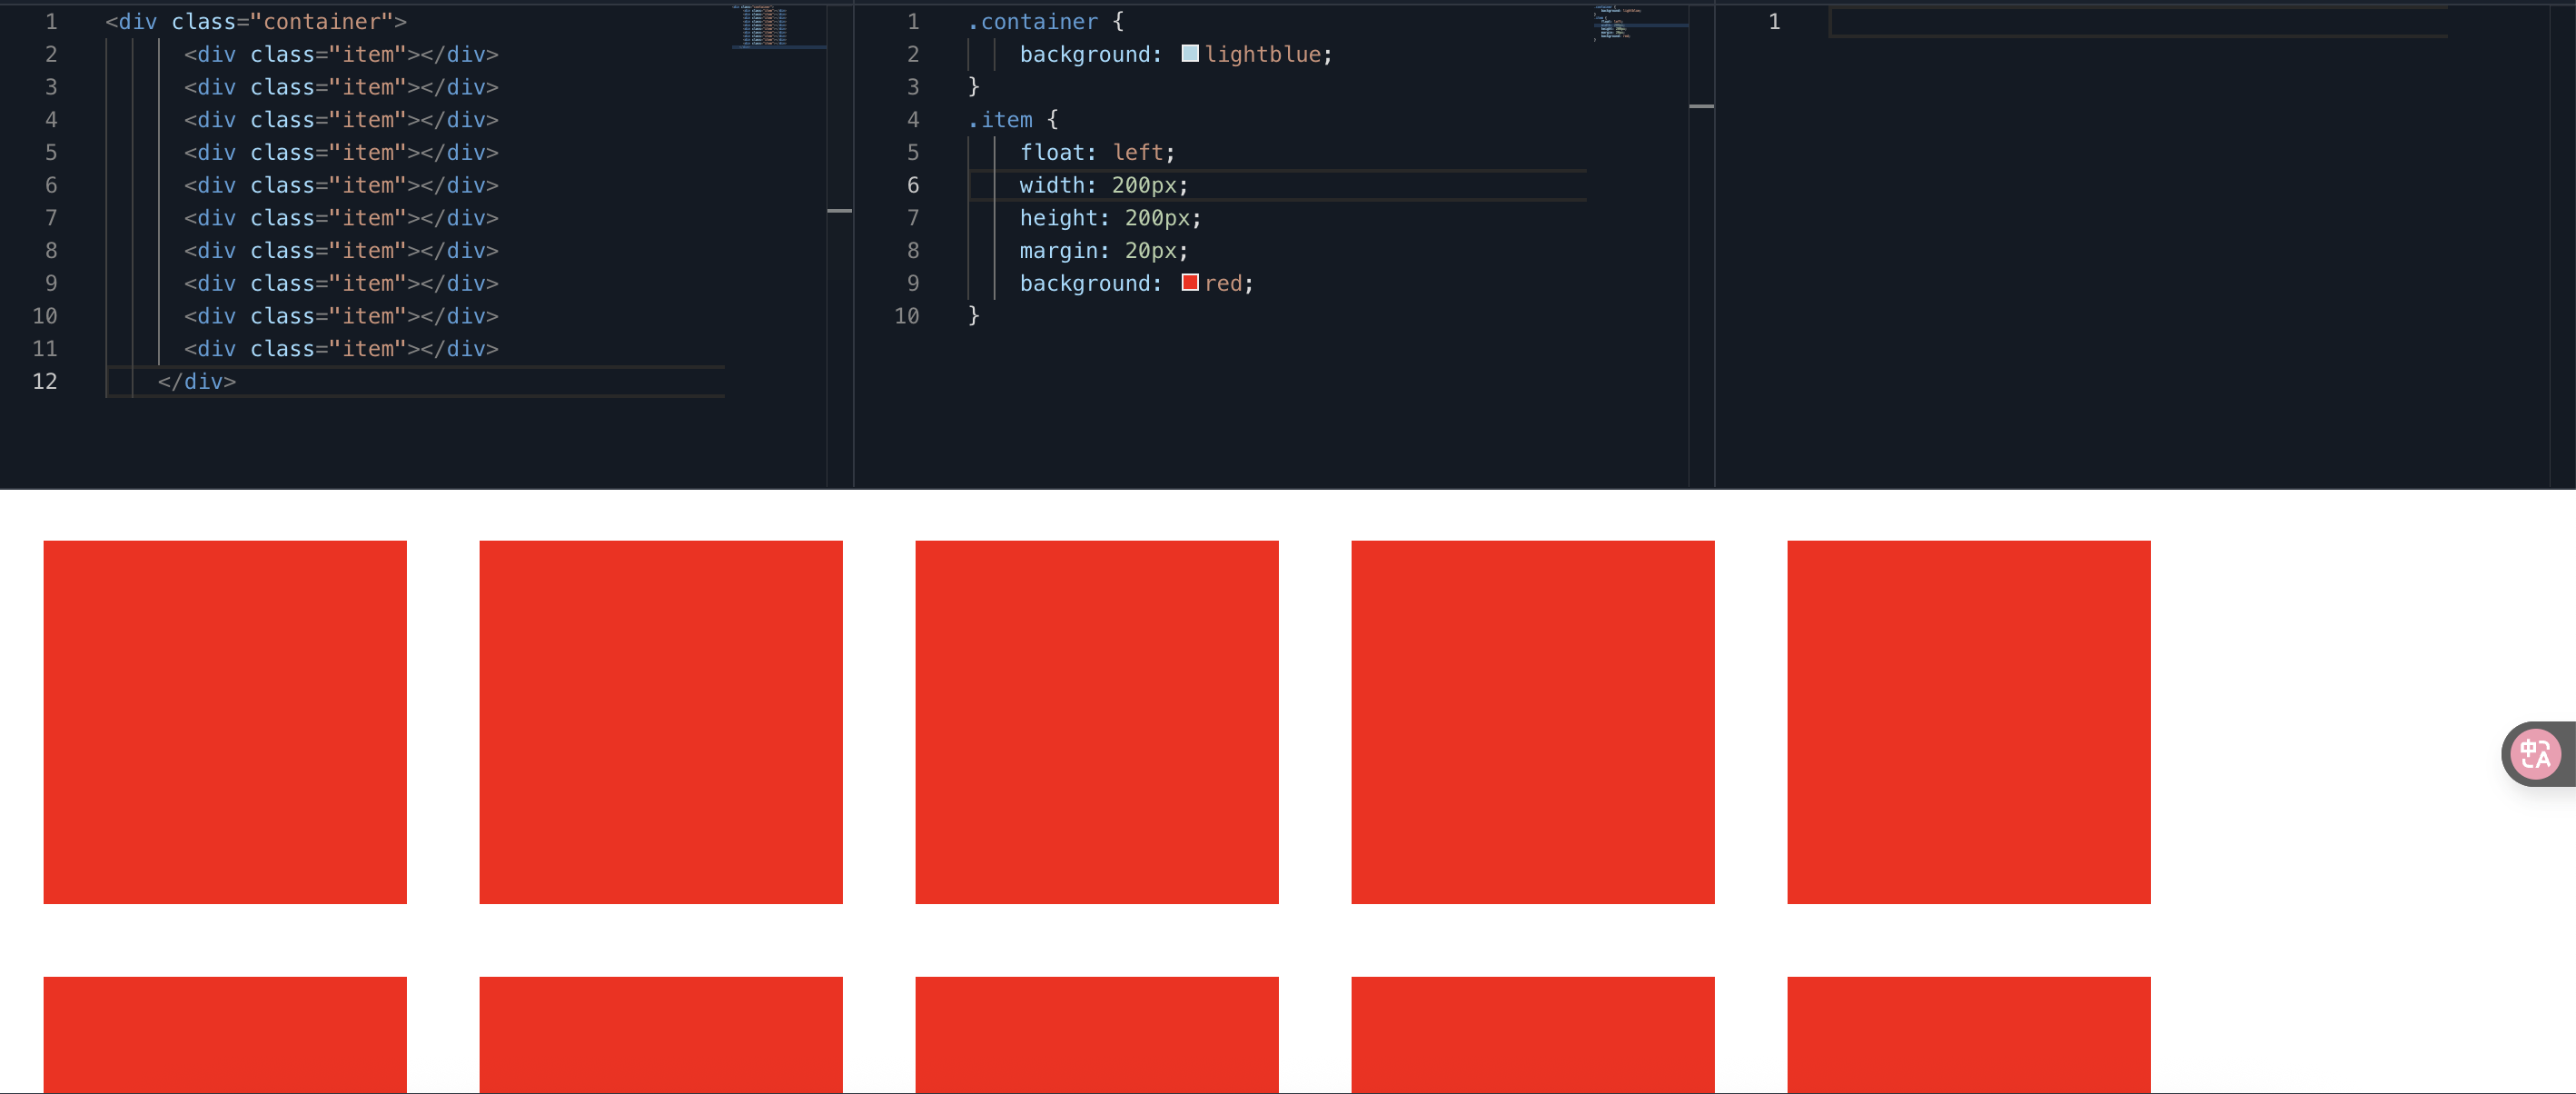Click the third red box in second row
The width and height of the screenshot is (2576, 1094).
point(1096,1034)
